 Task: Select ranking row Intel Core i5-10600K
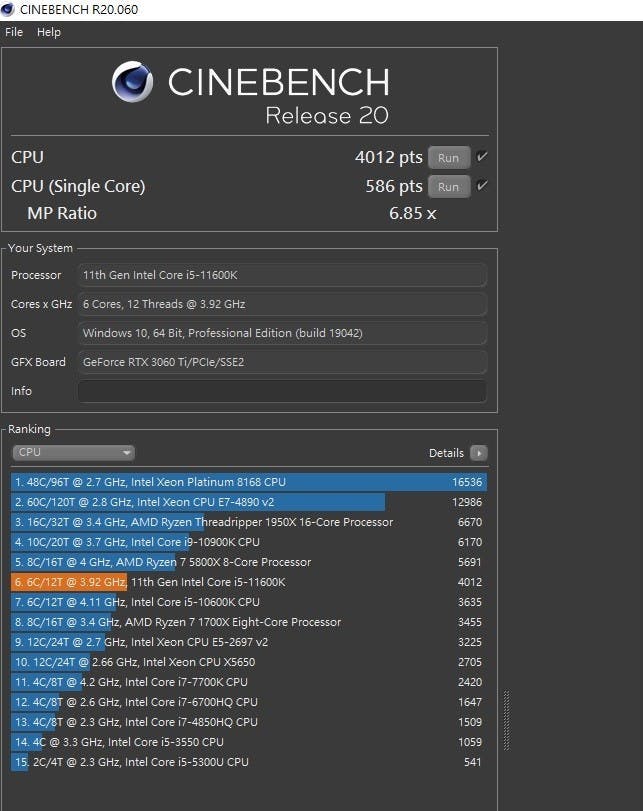(248, 602)
